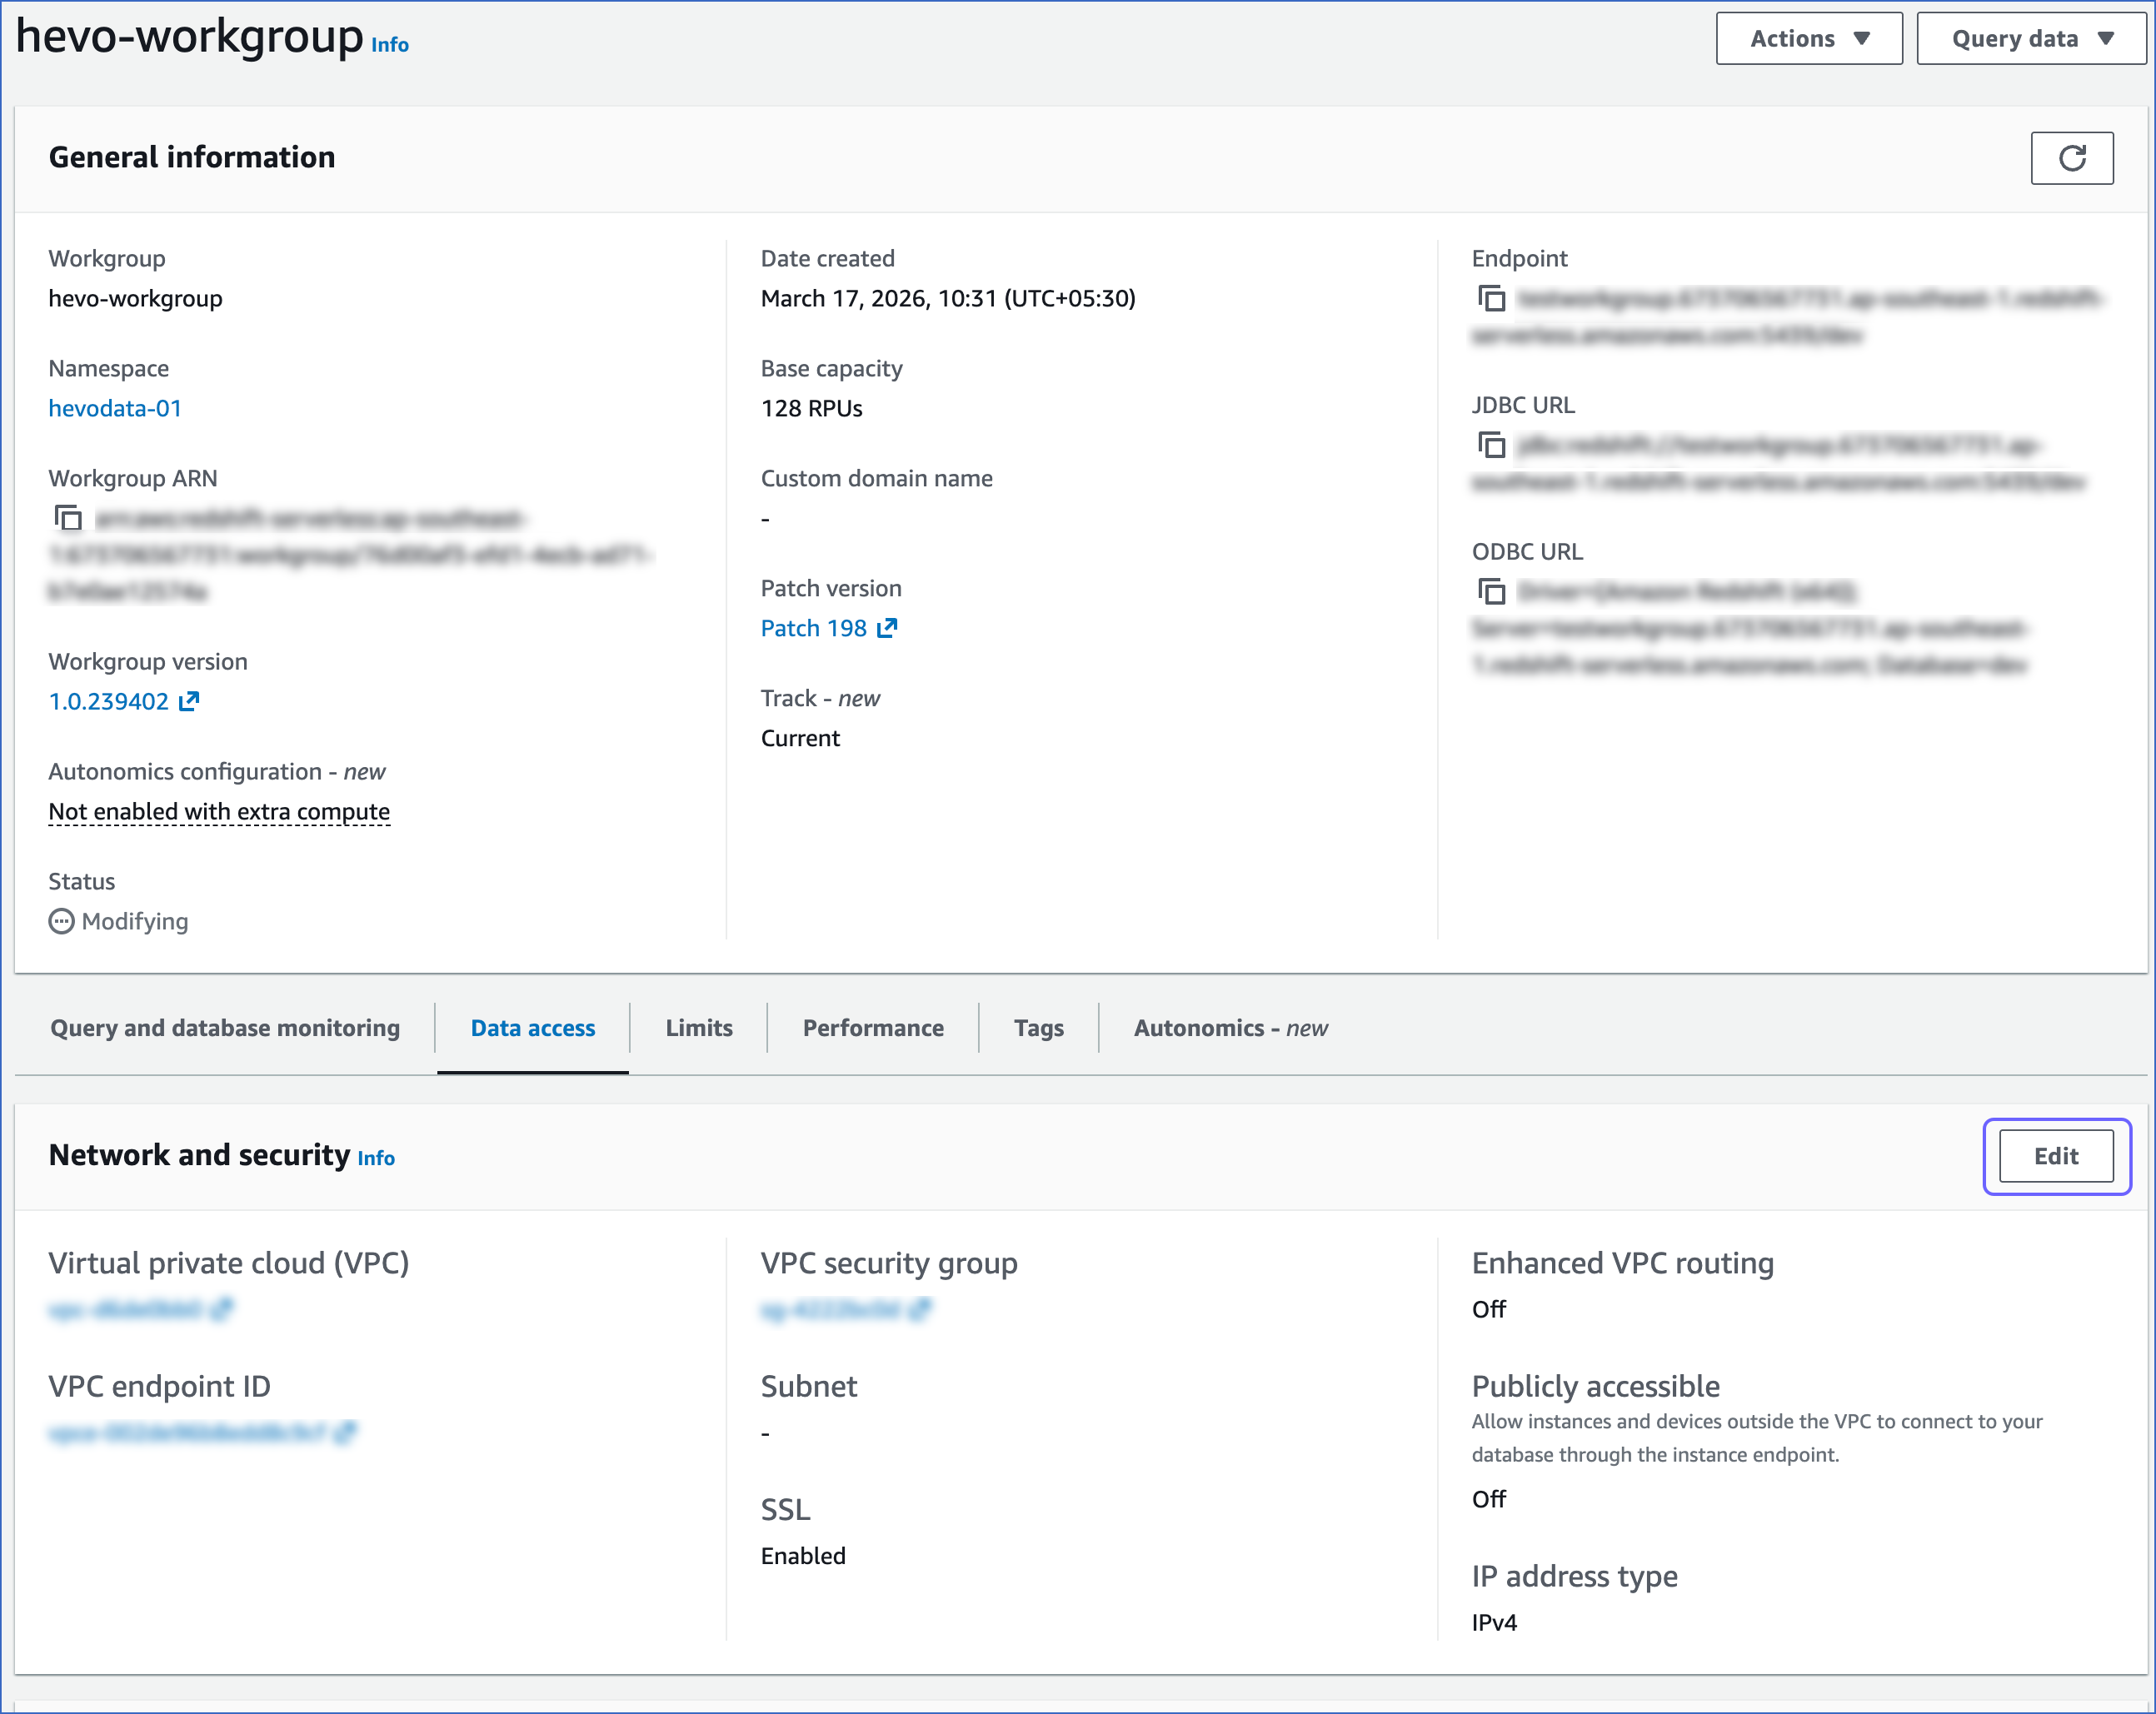Open workgroup version 1.0.239402 release notes

coord(110,701)
